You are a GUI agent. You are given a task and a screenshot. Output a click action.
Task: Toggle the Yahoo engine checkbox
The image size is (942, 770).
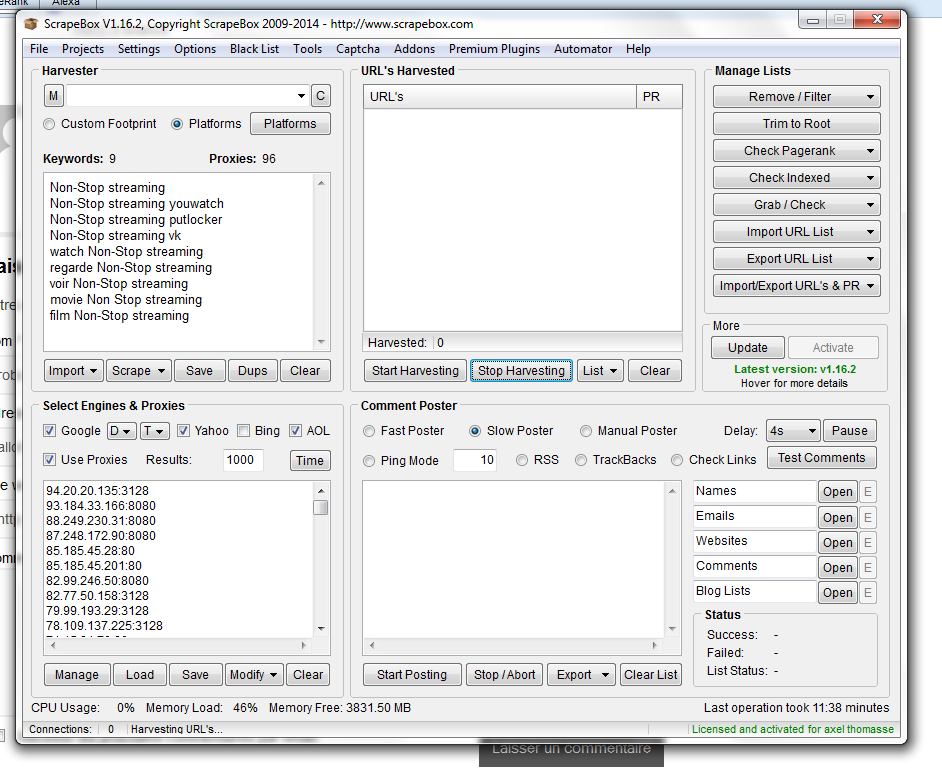tap(183, 431)
